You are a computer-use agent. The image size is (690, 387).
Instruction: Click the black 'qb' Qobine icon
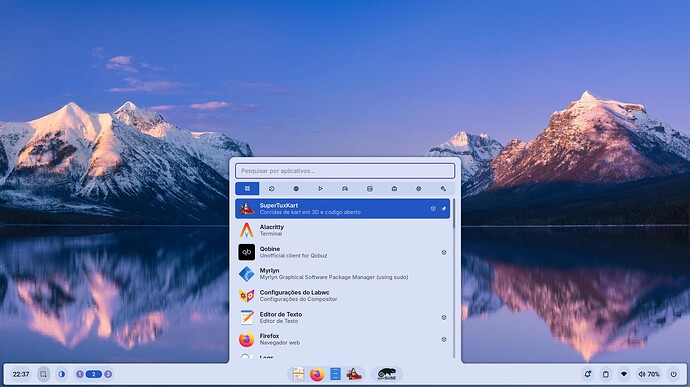246,252
